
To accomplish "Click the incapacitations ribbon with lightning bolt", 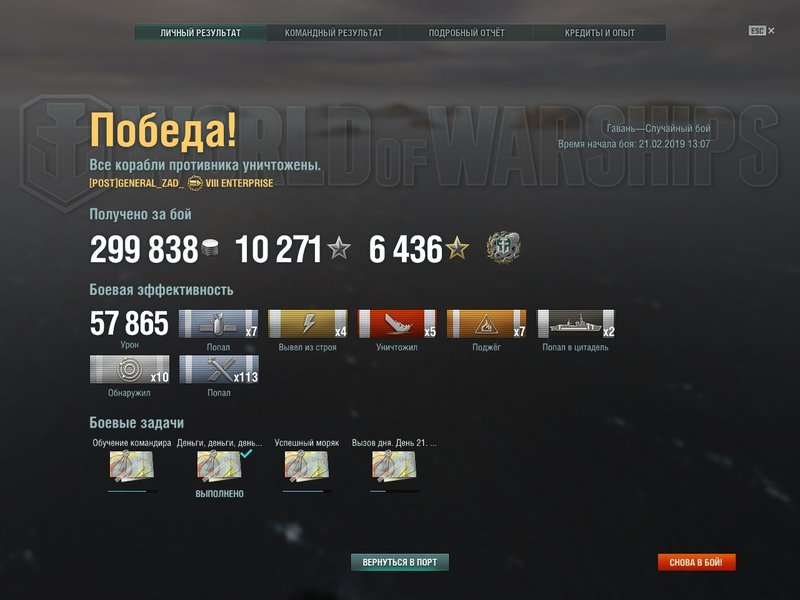I will tap(308, 323).
